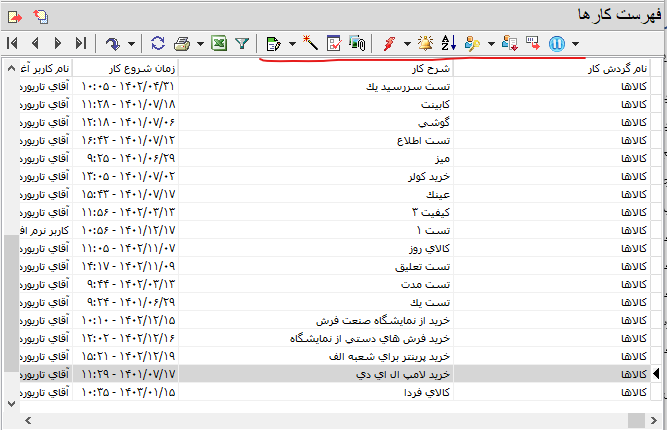Jump to the first record in the list
This screenshot has width=667, height=430.
[13, 43]
